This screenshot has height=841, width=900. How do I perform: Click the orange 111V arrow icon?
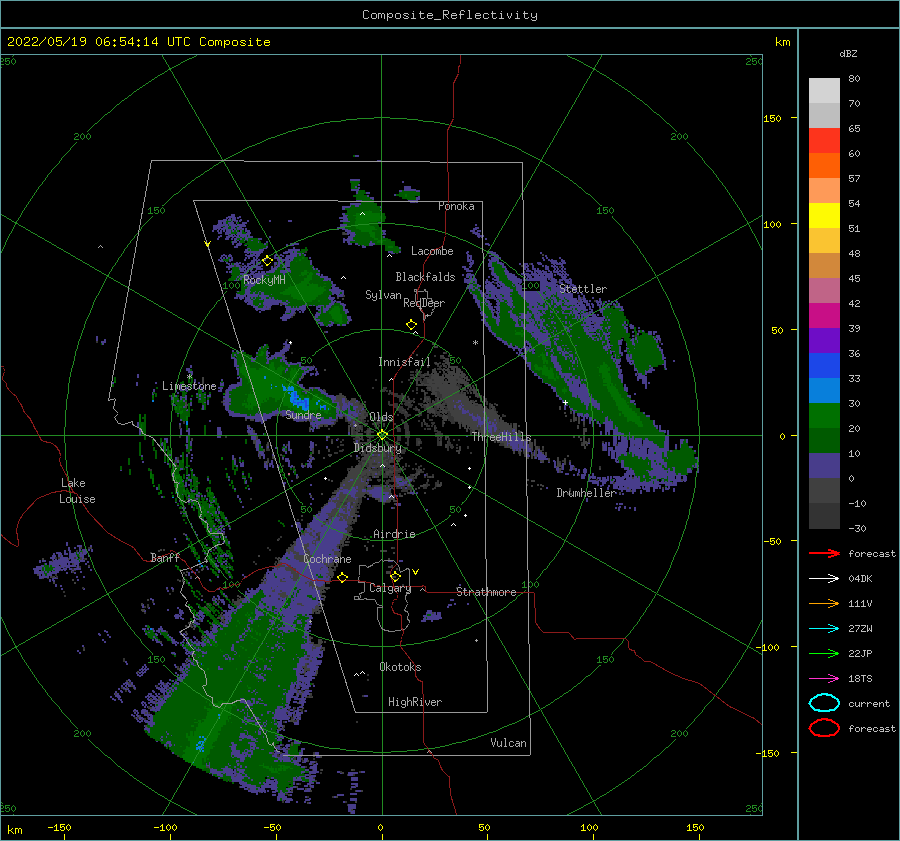point(824,603)
